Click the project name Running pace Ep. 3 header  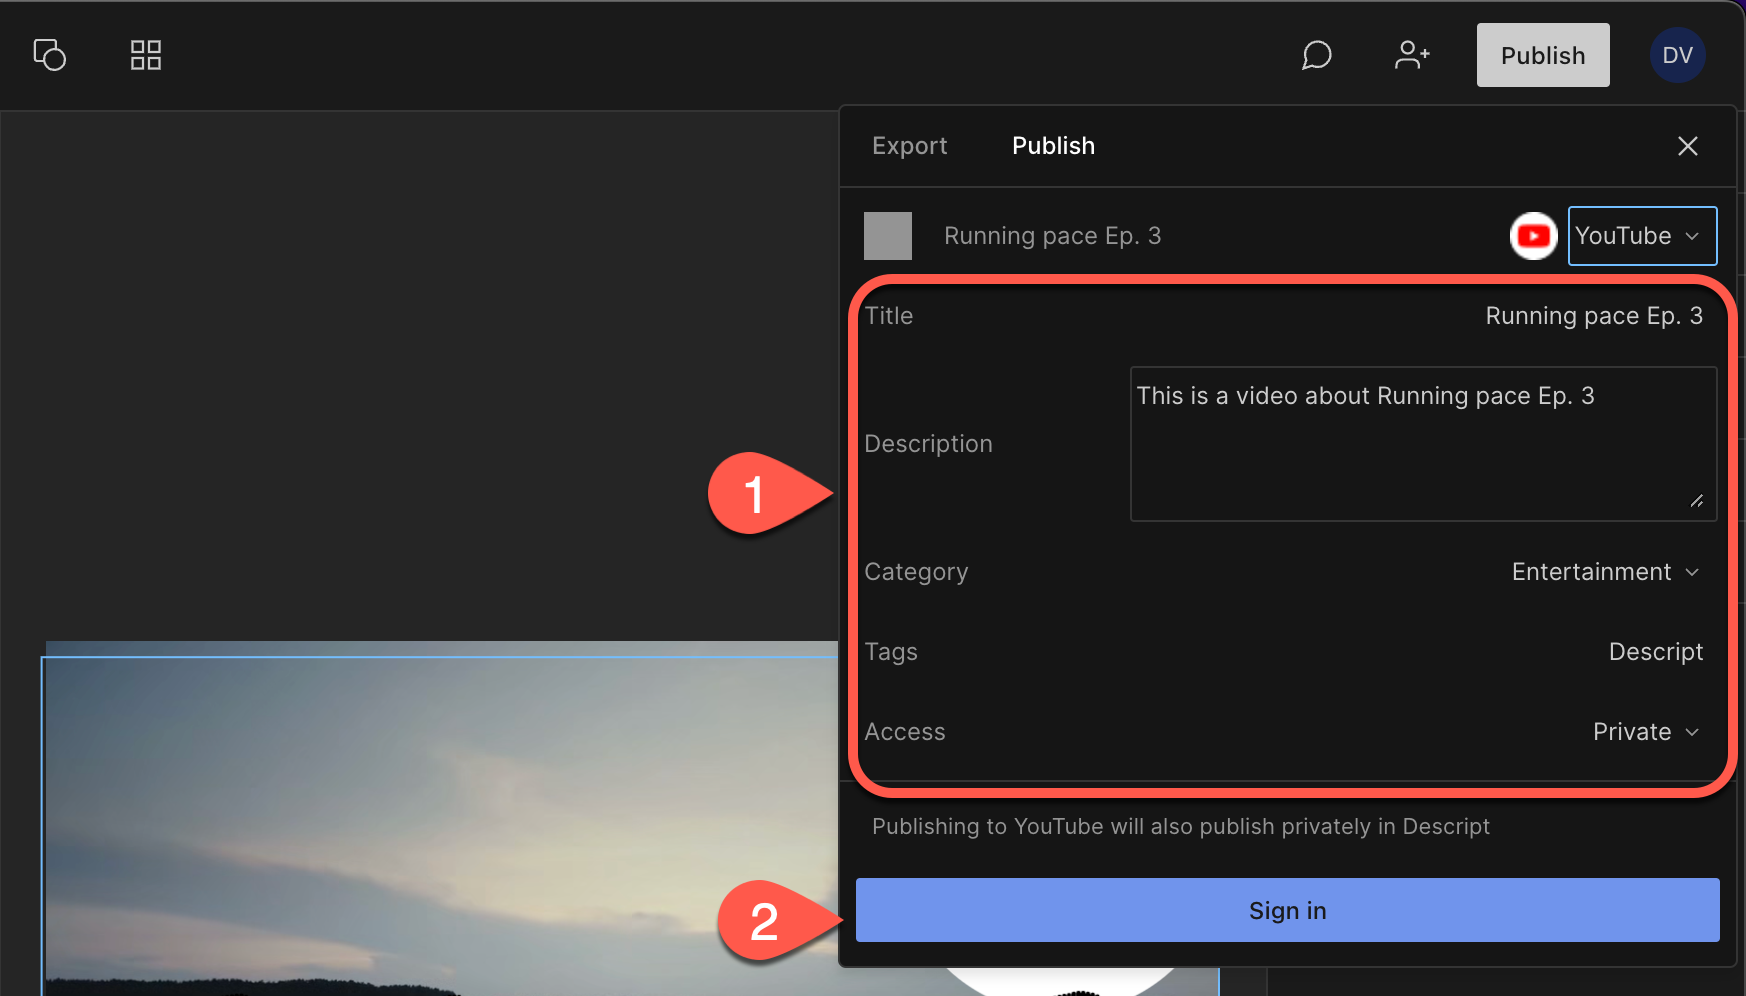tap(1052, 236)
